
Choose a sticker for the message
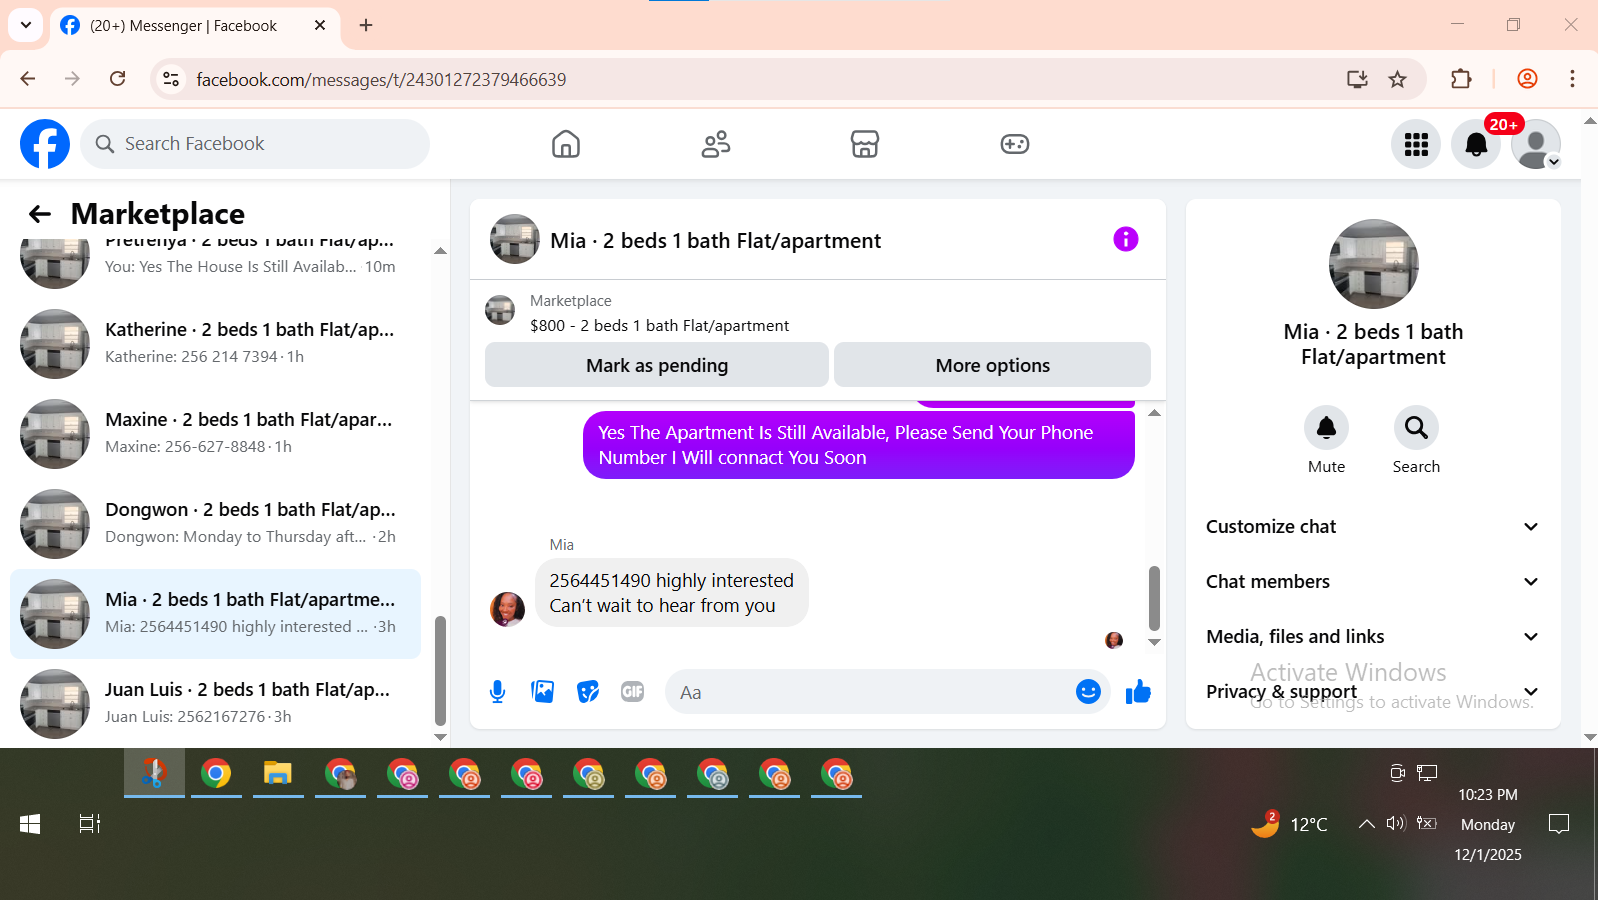pyautogui.click(x=588, y=692)
